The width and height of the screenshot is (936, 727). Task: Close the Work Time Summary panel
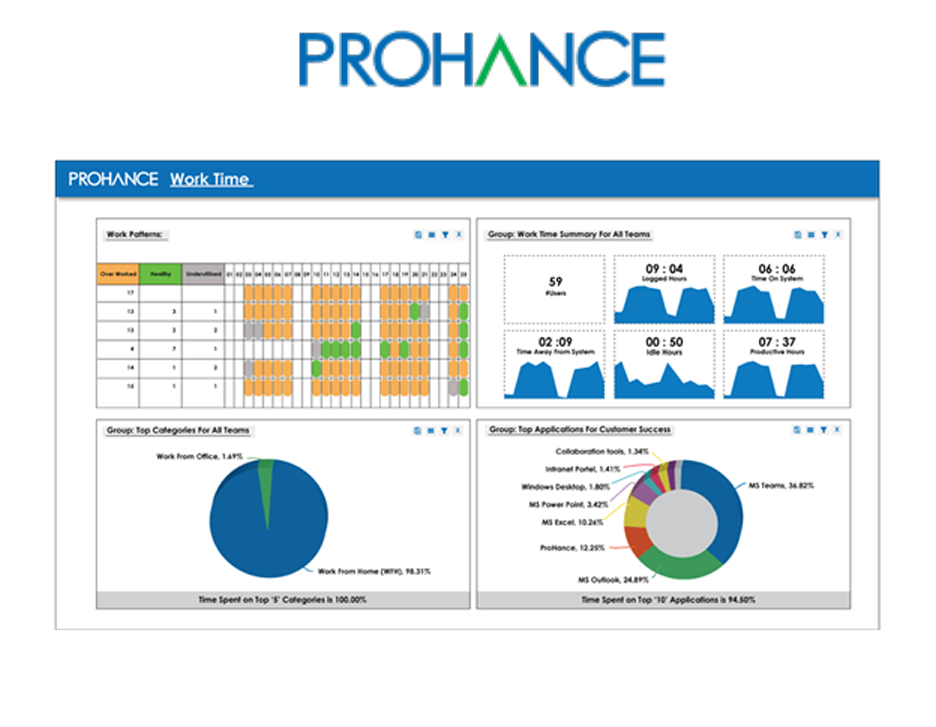[838, 235]
